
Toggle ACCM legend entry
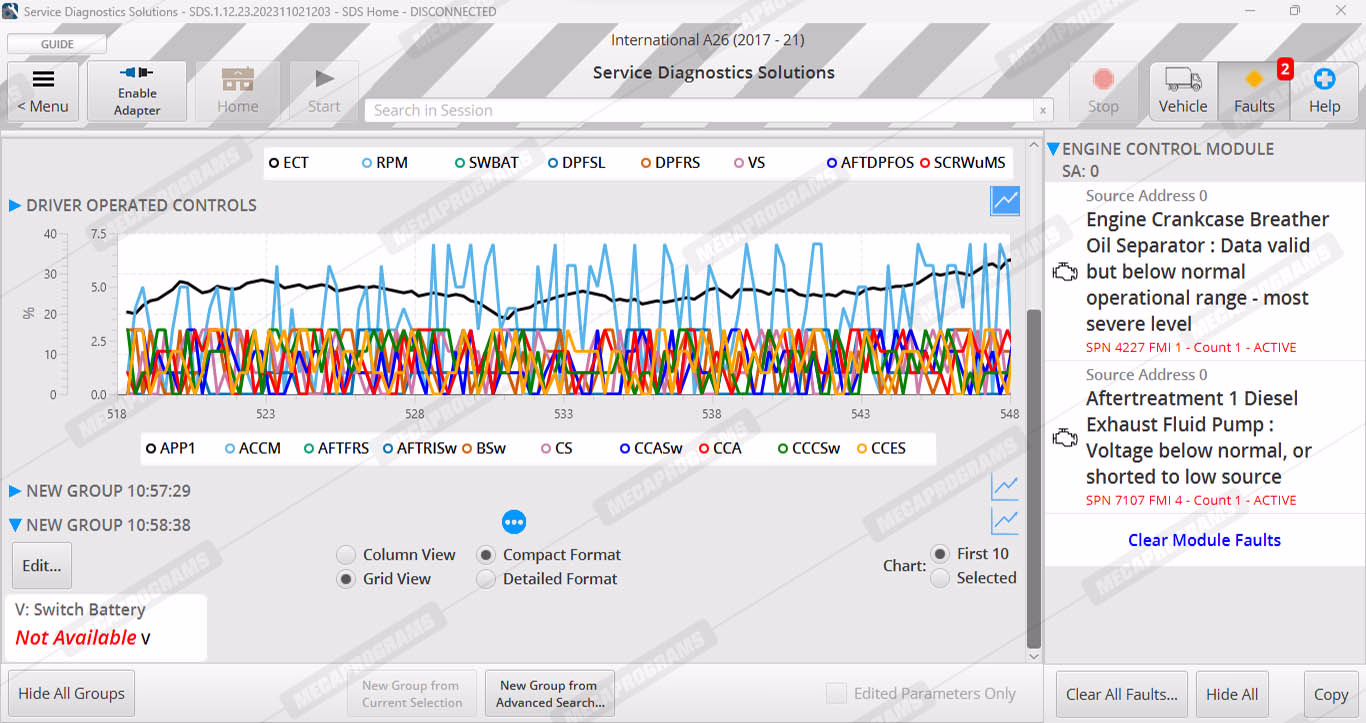(253, 448)
